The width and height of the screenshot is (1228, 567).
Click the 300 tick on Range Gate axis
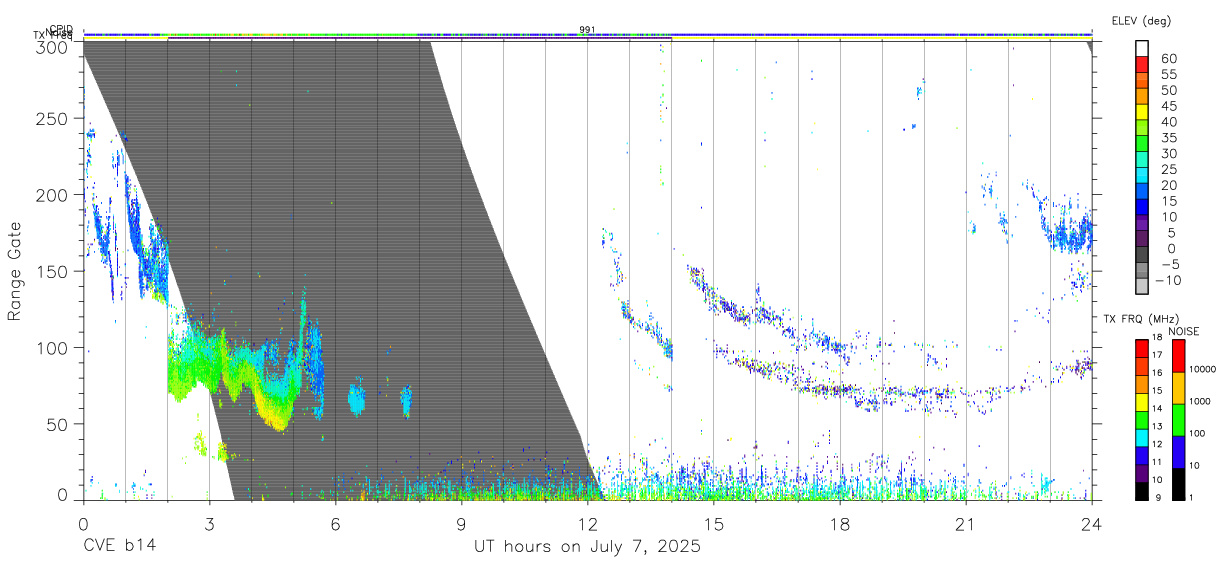click(x=52, y=46)
